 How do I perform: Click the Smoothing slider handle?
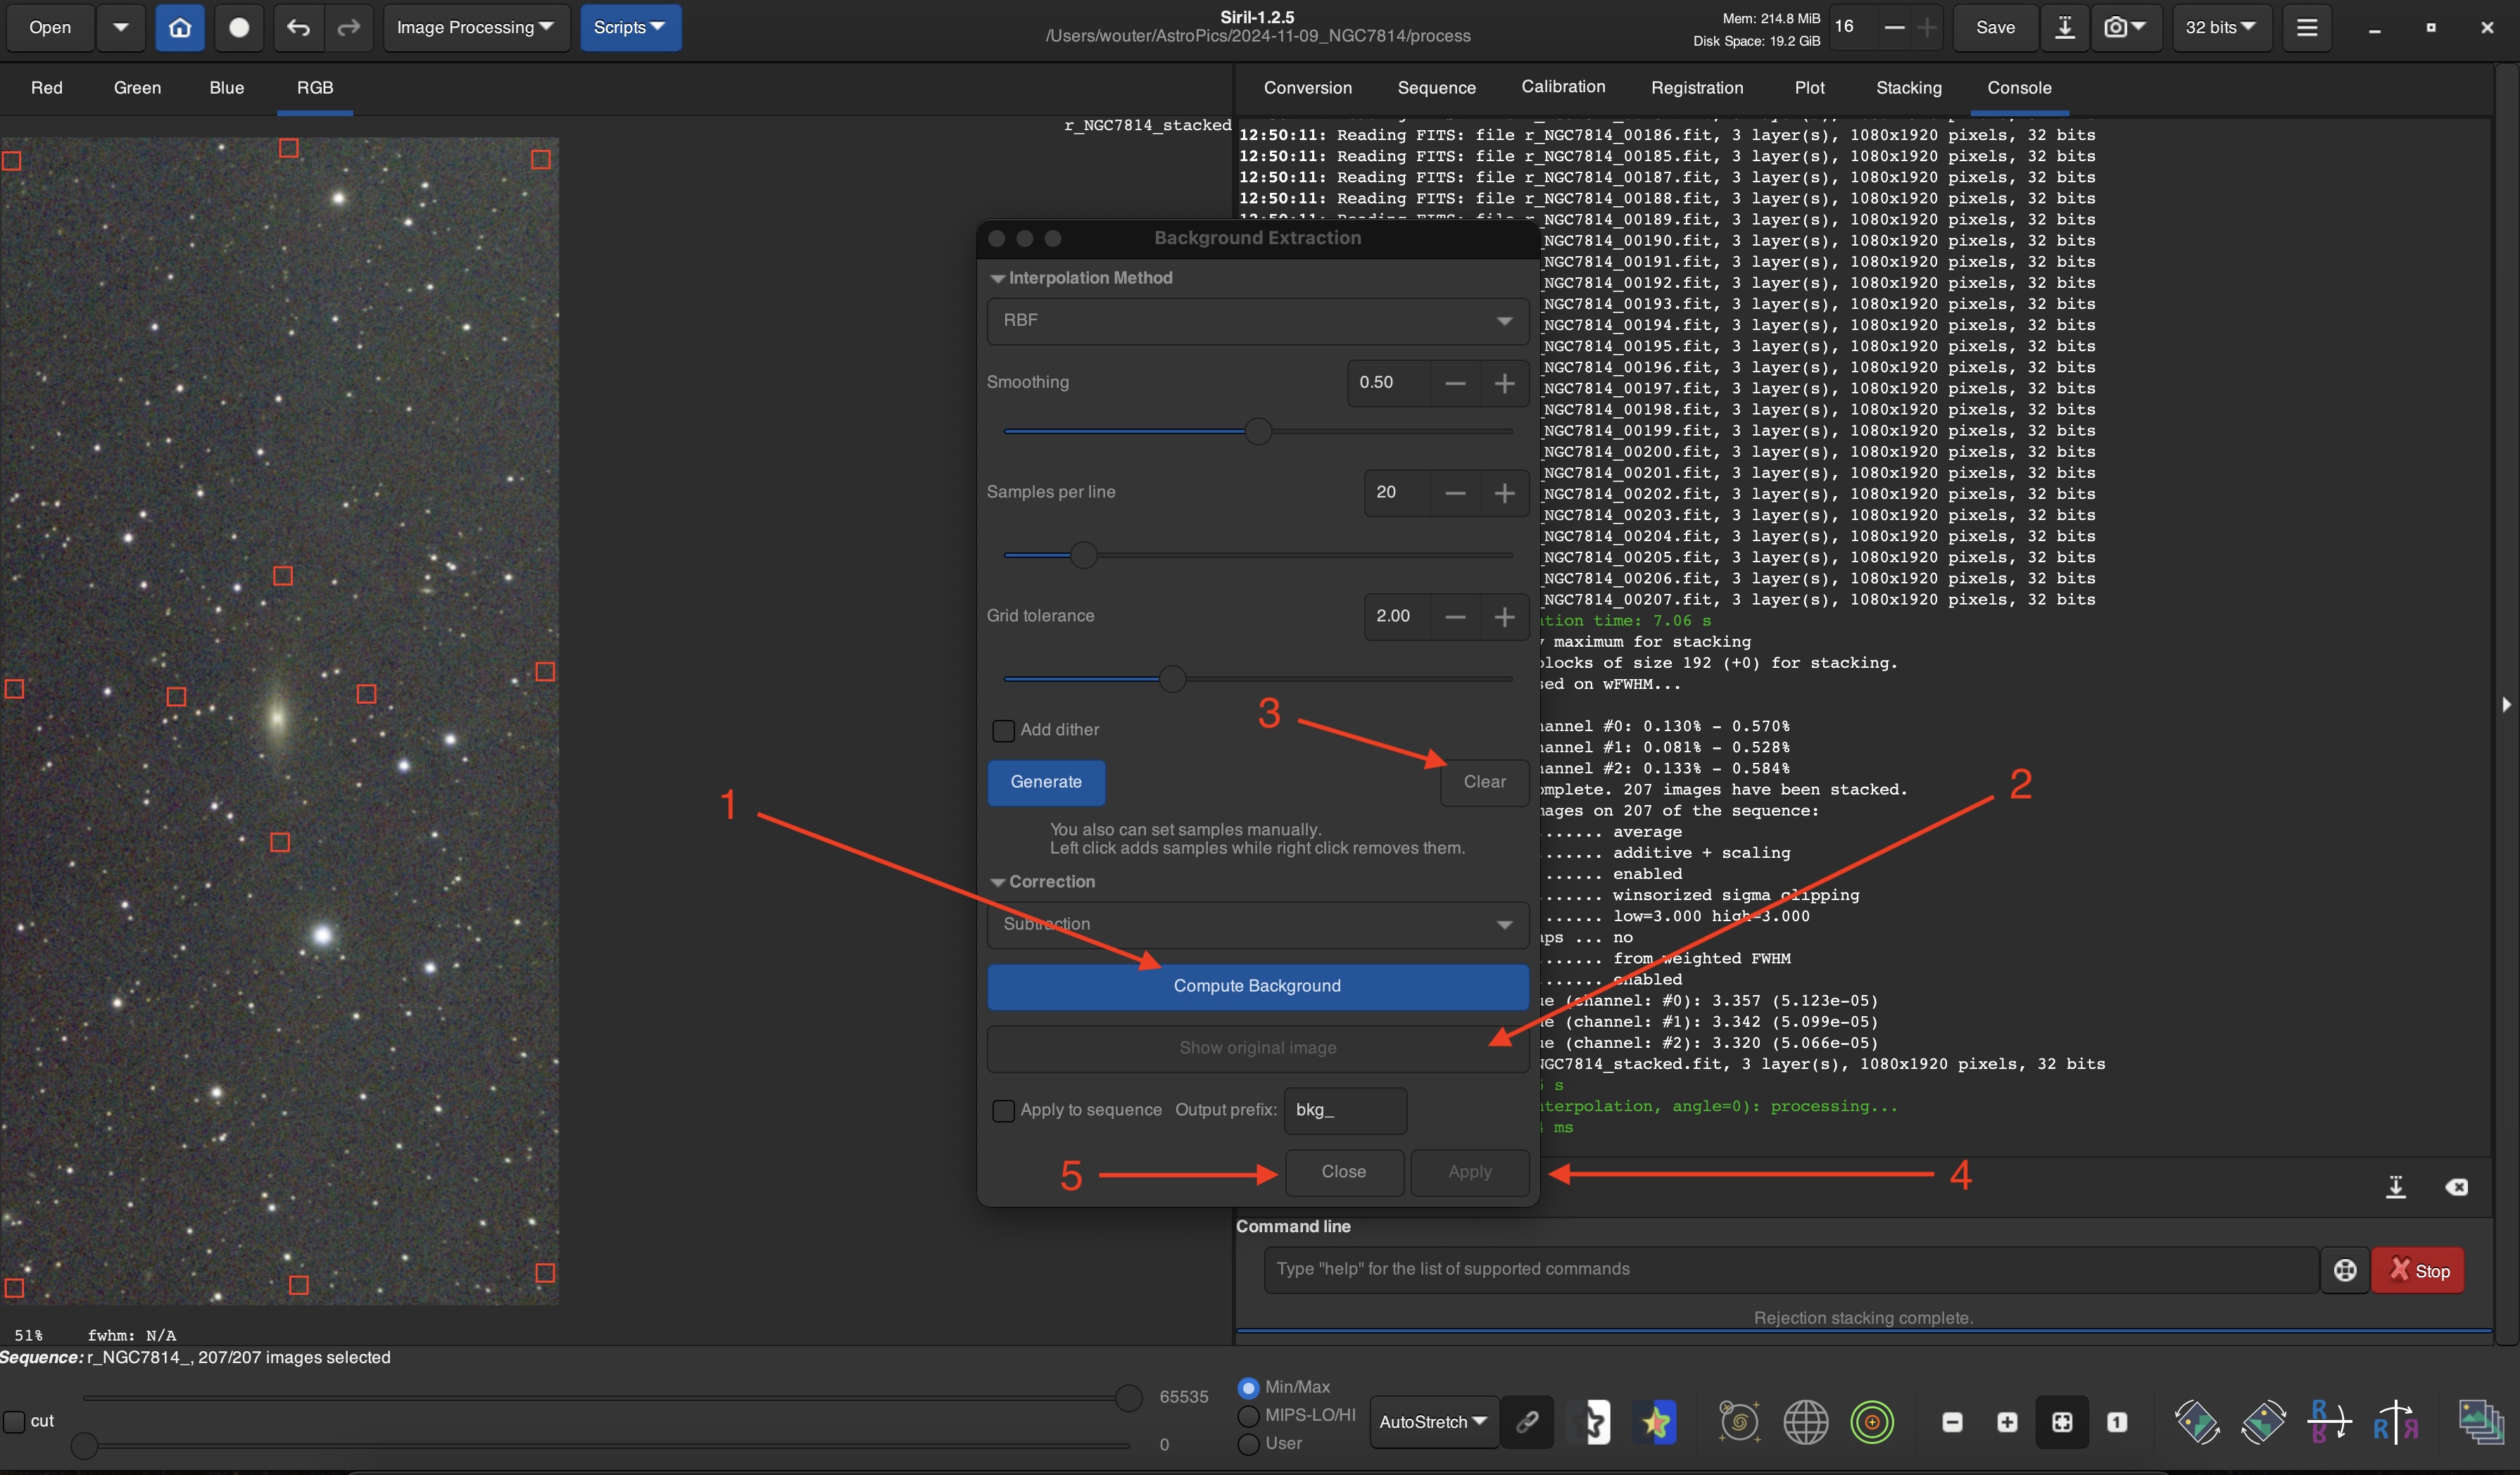pos(1258,431)
